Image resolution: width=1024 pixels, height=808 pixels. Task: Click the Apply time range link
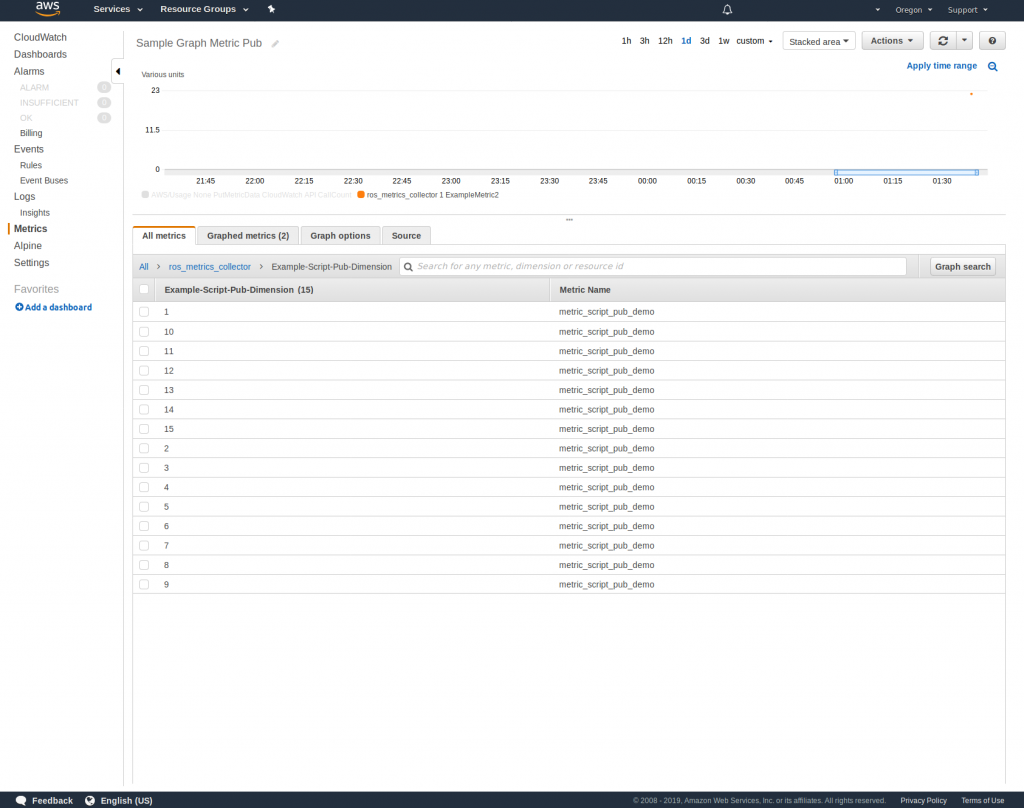point(941,65)
